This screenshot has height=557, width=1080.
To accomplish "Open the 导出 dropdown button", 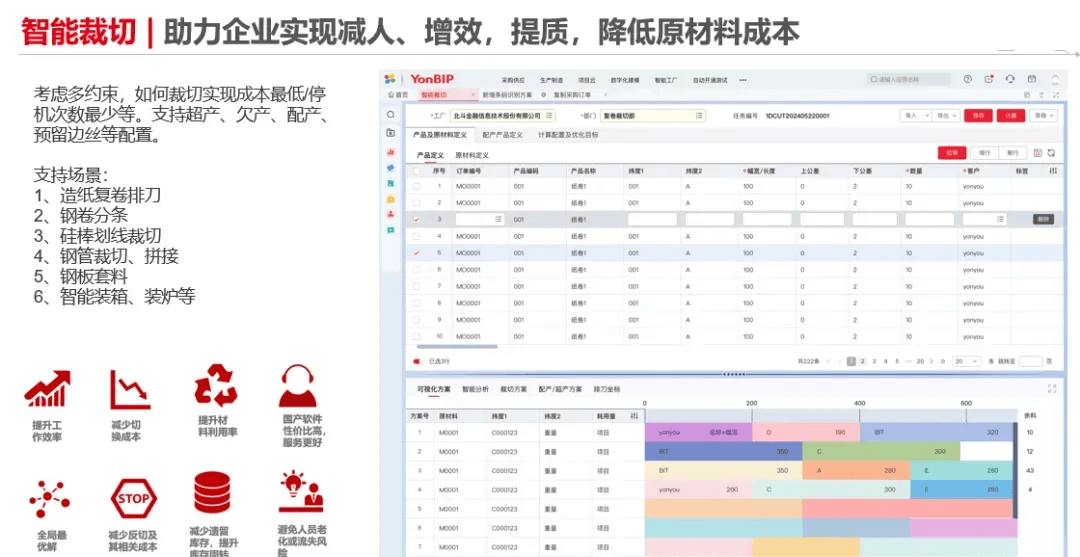I will (x=946, y=116).
